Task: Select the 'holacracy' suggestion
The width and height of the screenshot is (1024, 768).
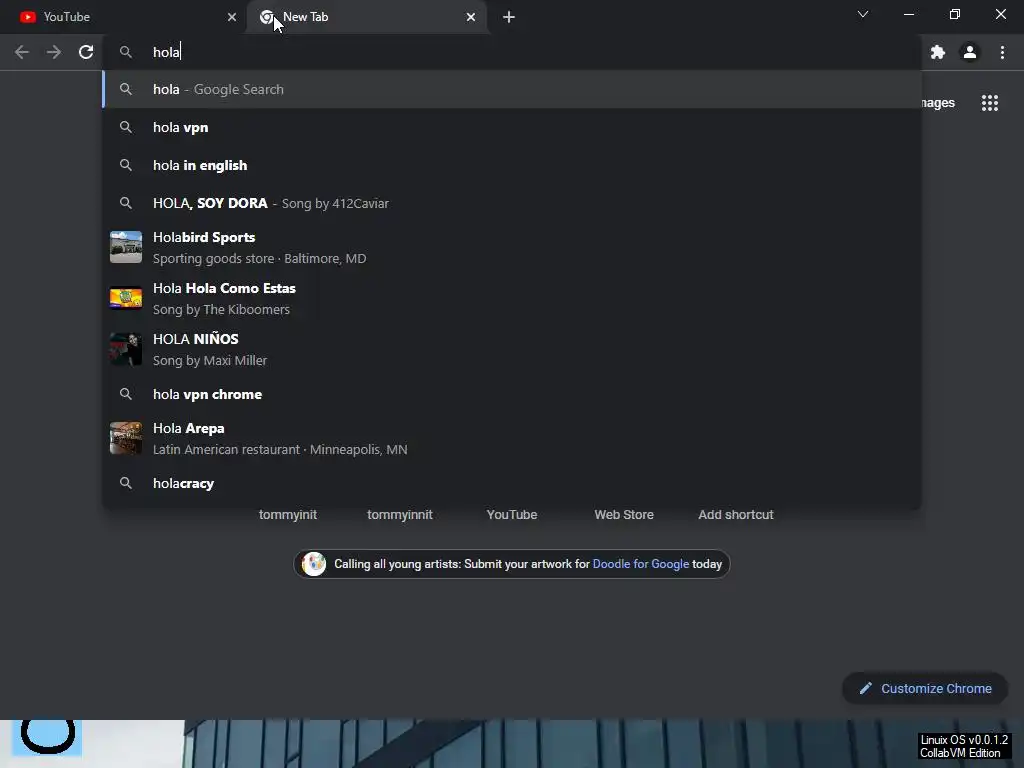Action: click(512, 483)
